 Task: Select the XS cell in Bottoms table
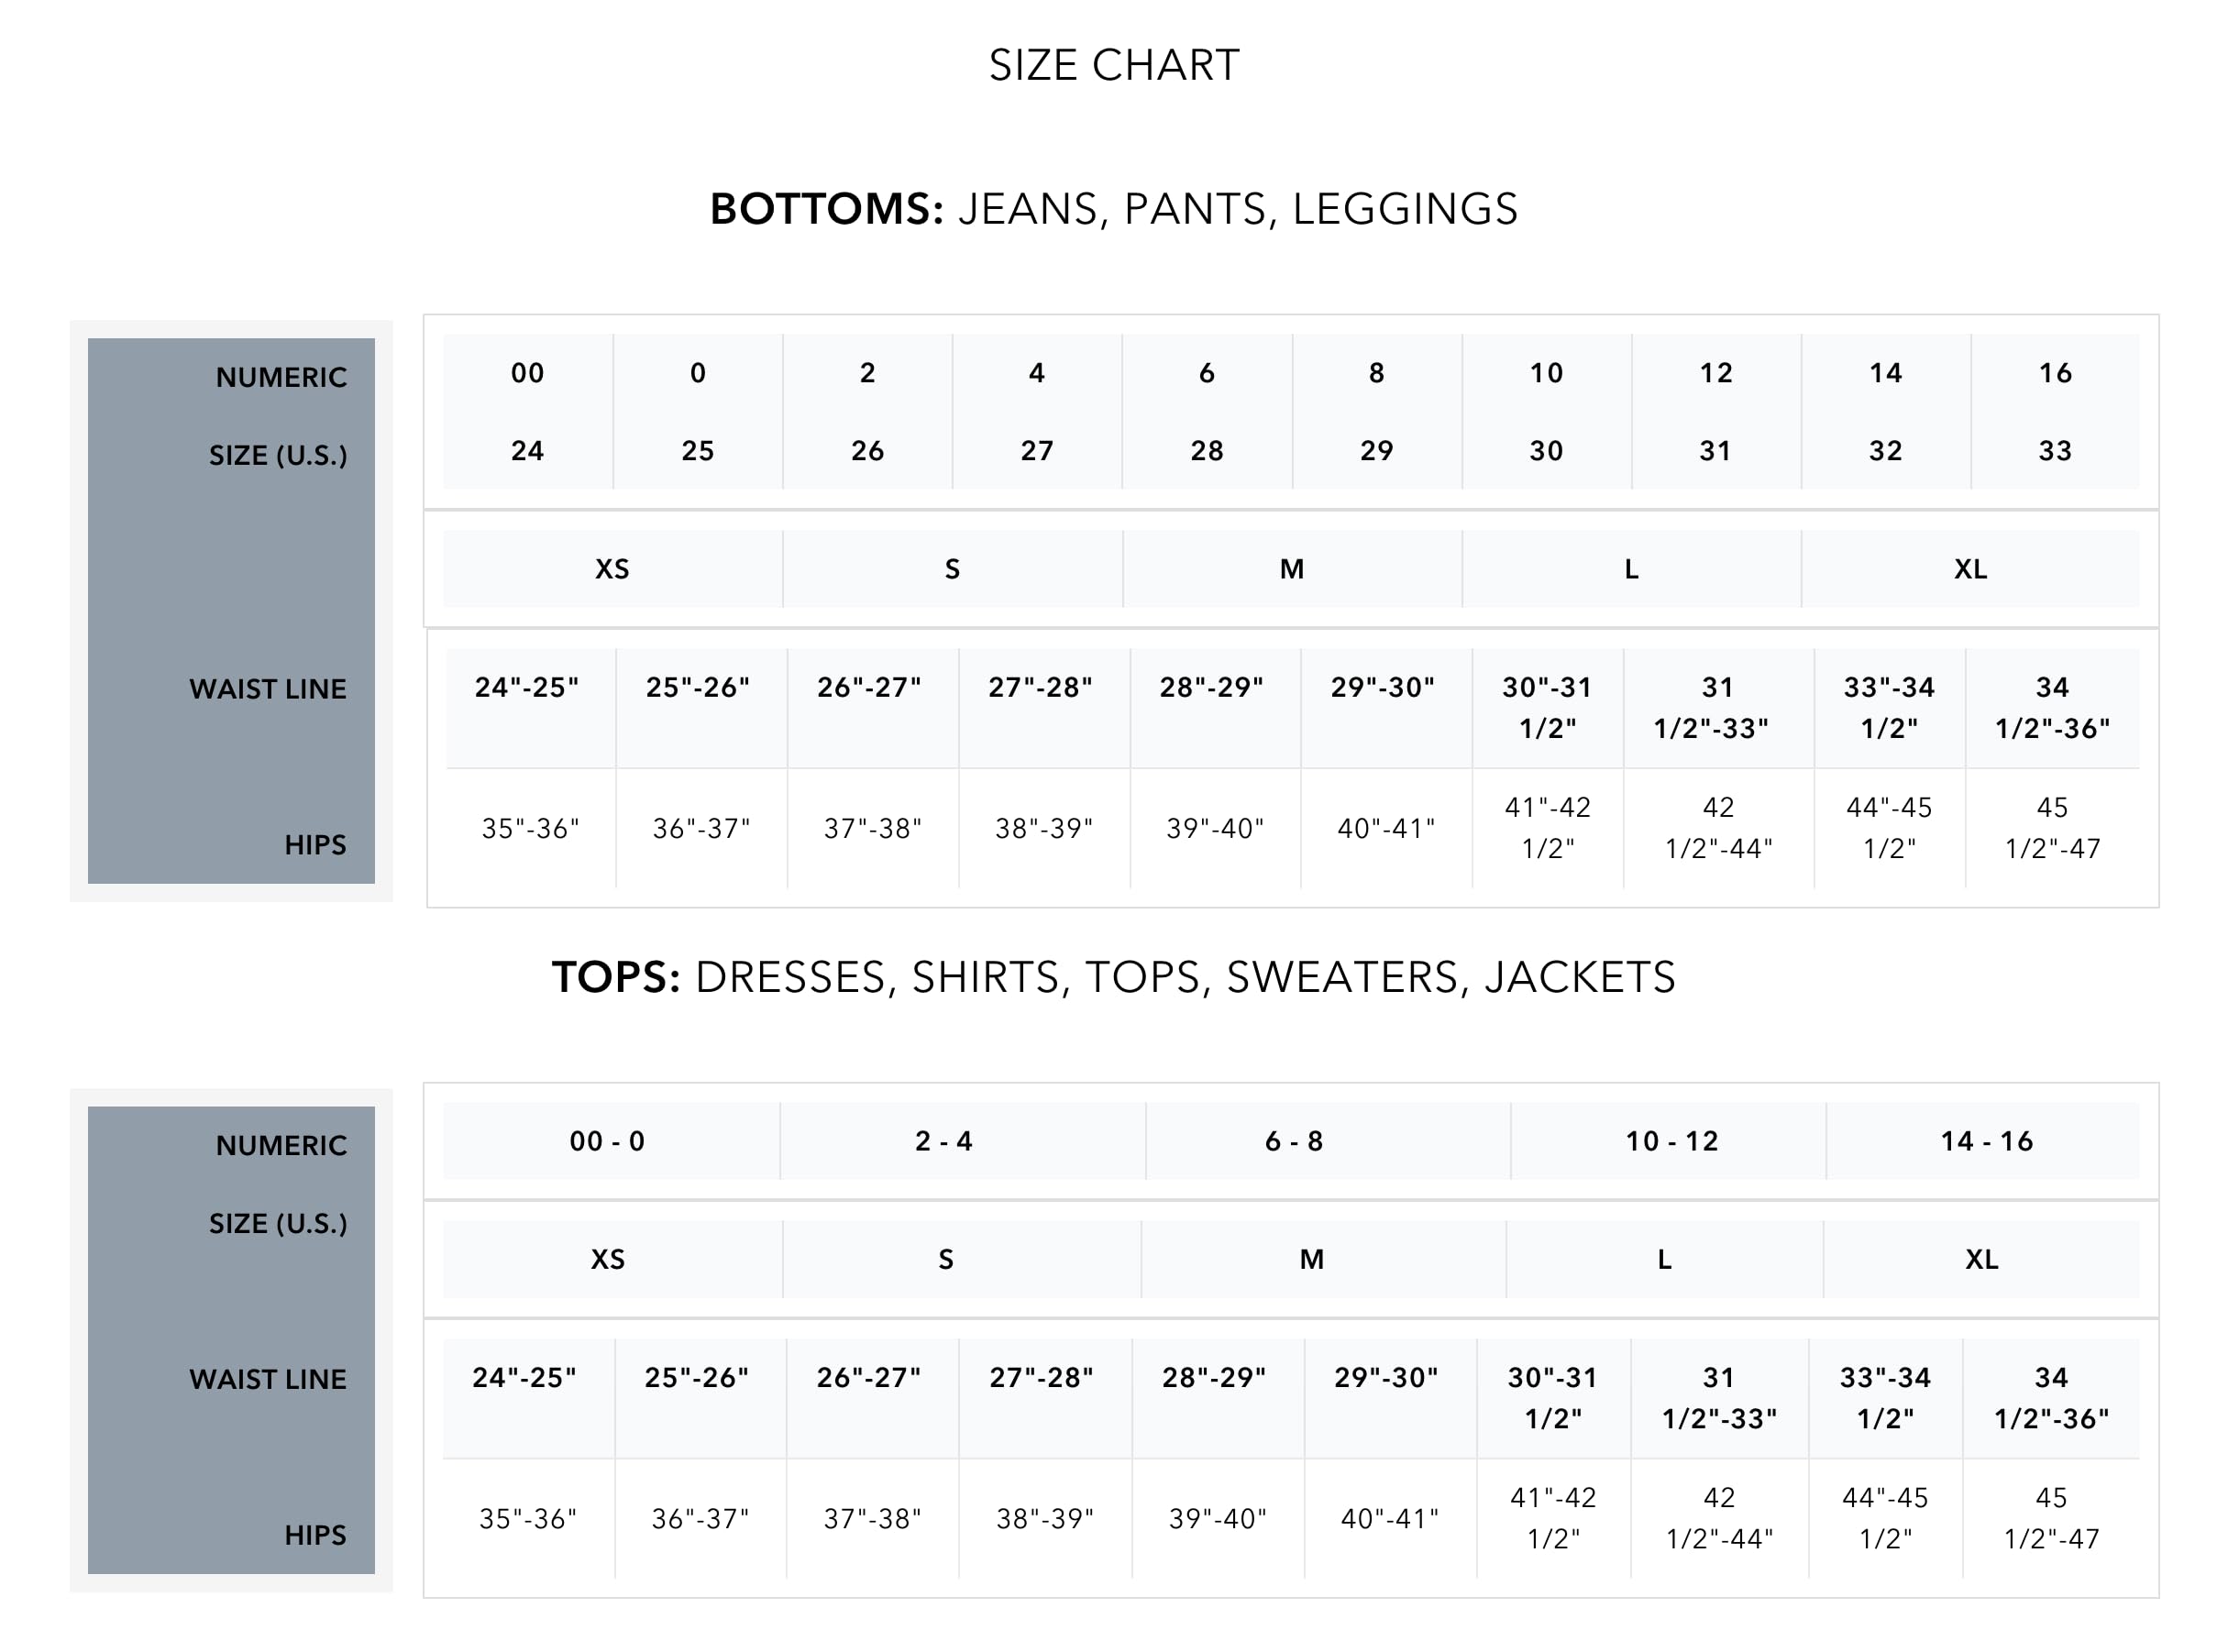[x=612, y=569]
